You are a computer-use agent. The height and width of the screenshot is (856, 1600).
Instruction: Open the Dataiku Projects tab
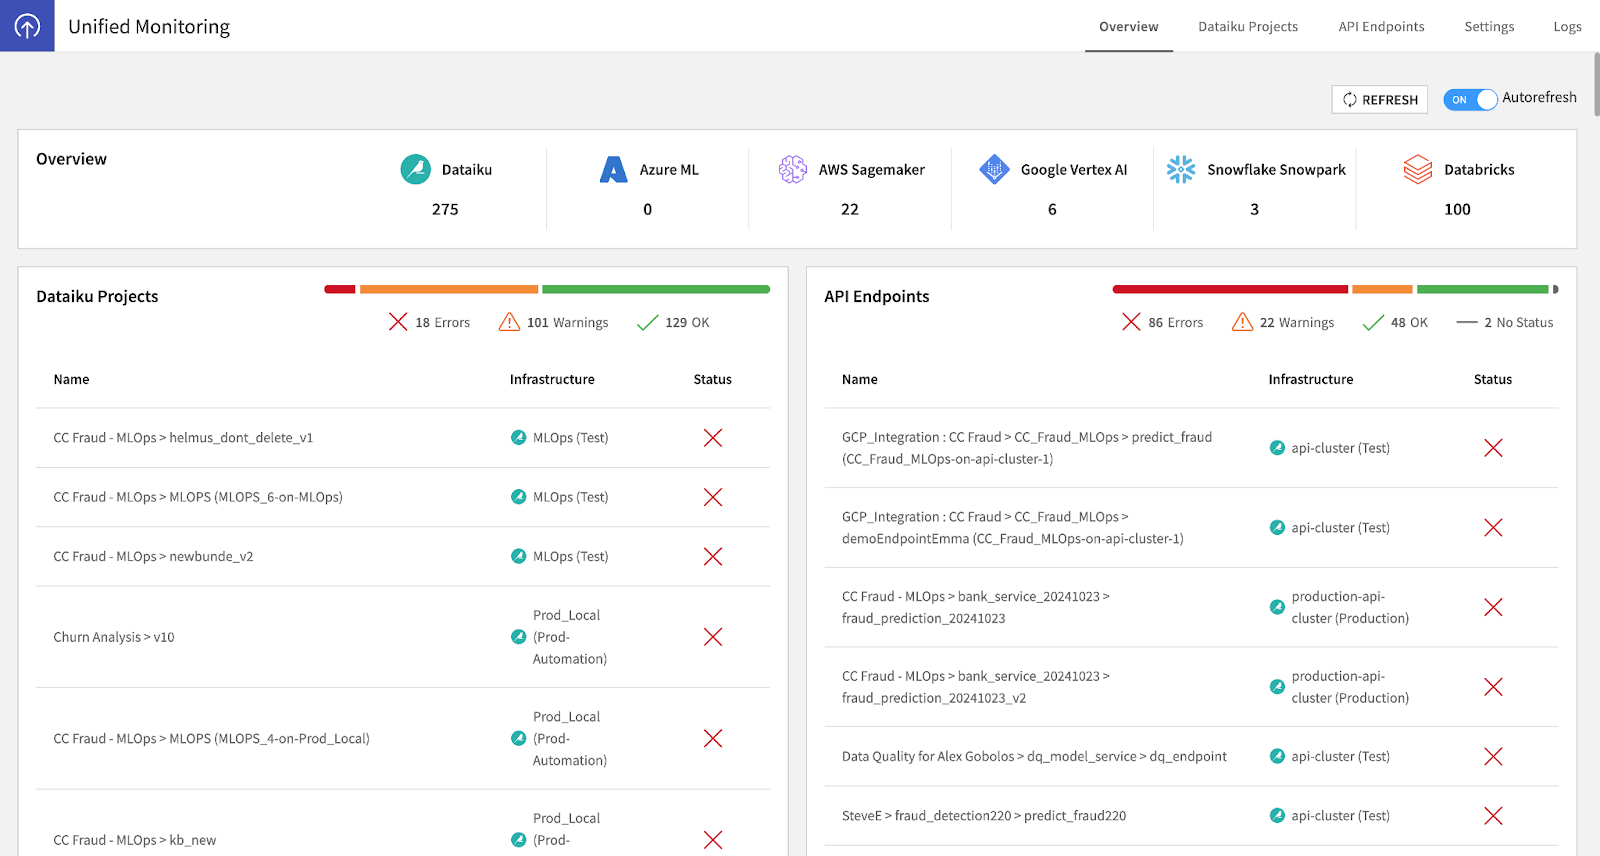[1248, 27]
